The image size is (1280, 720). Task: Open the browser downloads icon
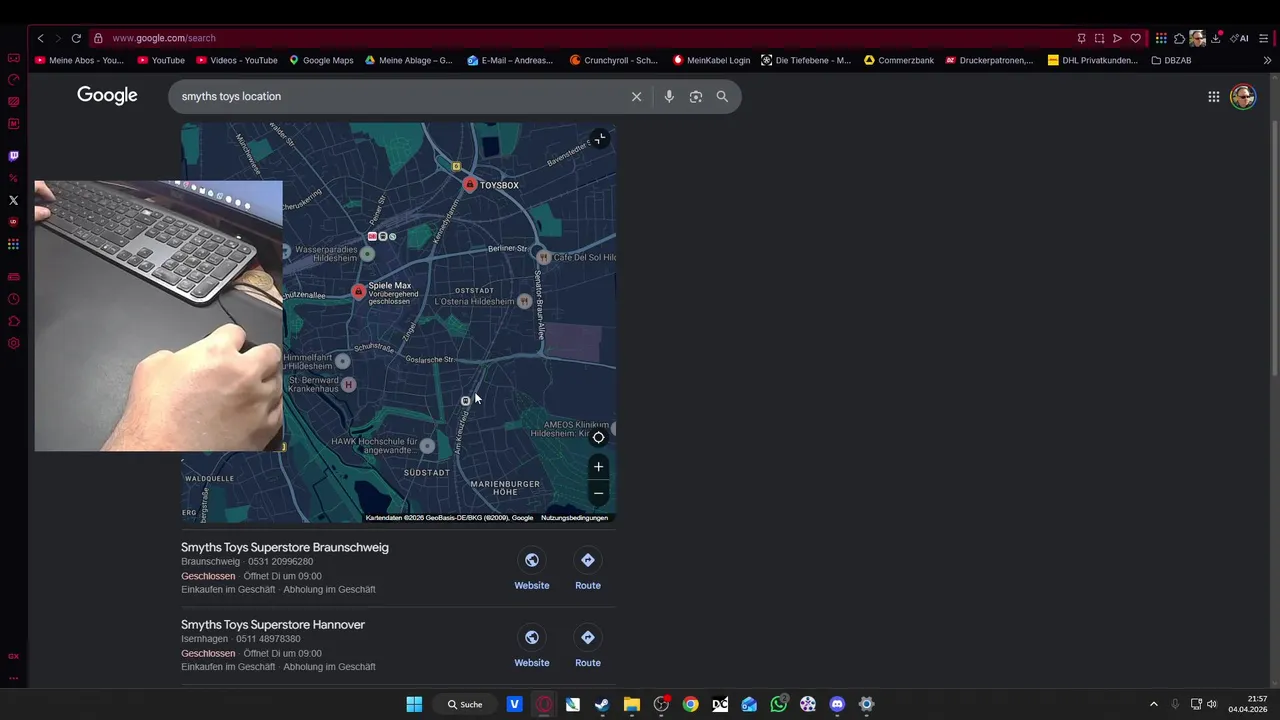[x=1216, y=38]
